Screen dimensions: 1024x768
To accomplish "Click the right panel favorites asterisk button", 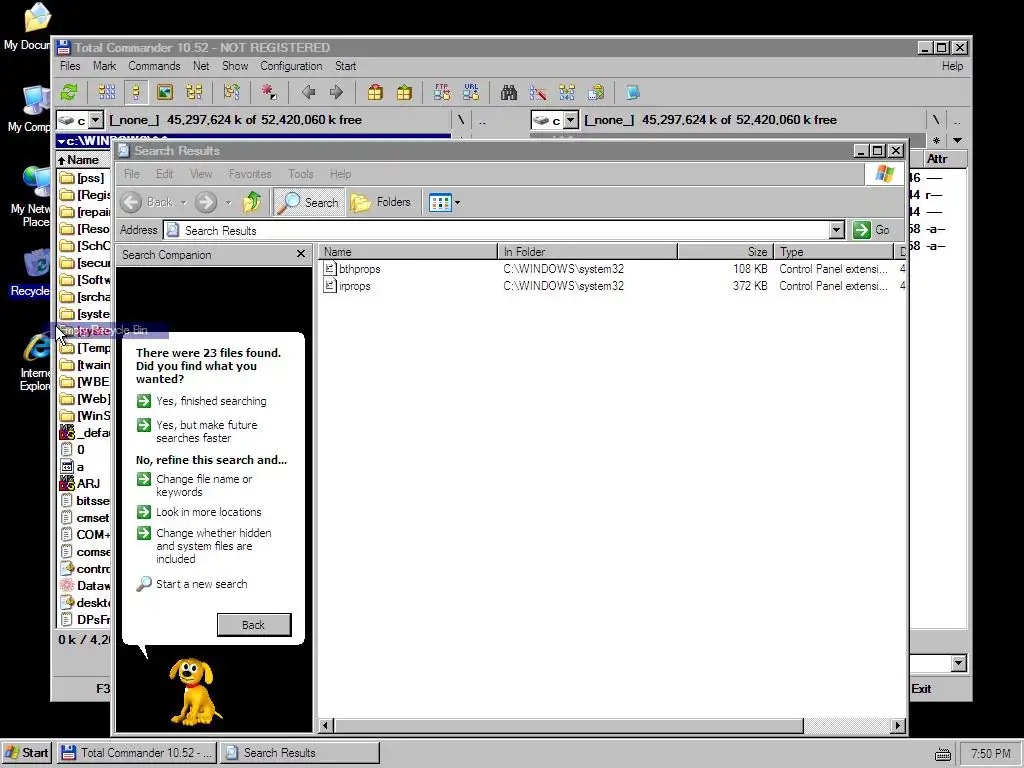I will click(x=936, y=140).
